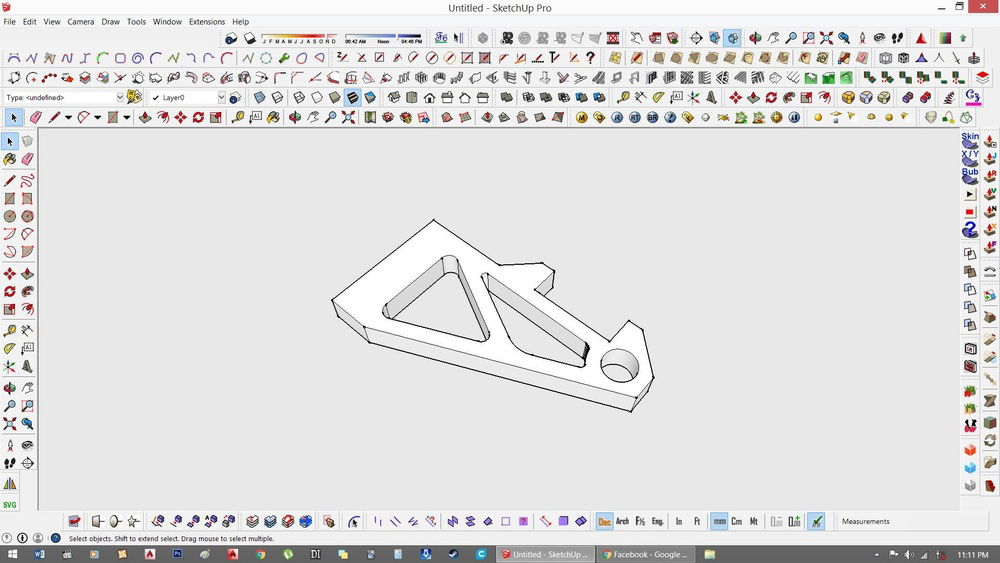Open the Type undefined dropdown

pos(120,98)
